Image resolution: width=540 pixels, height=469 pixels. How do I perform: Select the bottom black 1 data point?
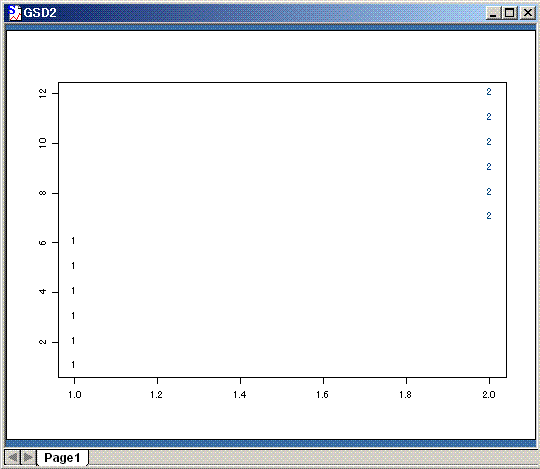point(73,365)
